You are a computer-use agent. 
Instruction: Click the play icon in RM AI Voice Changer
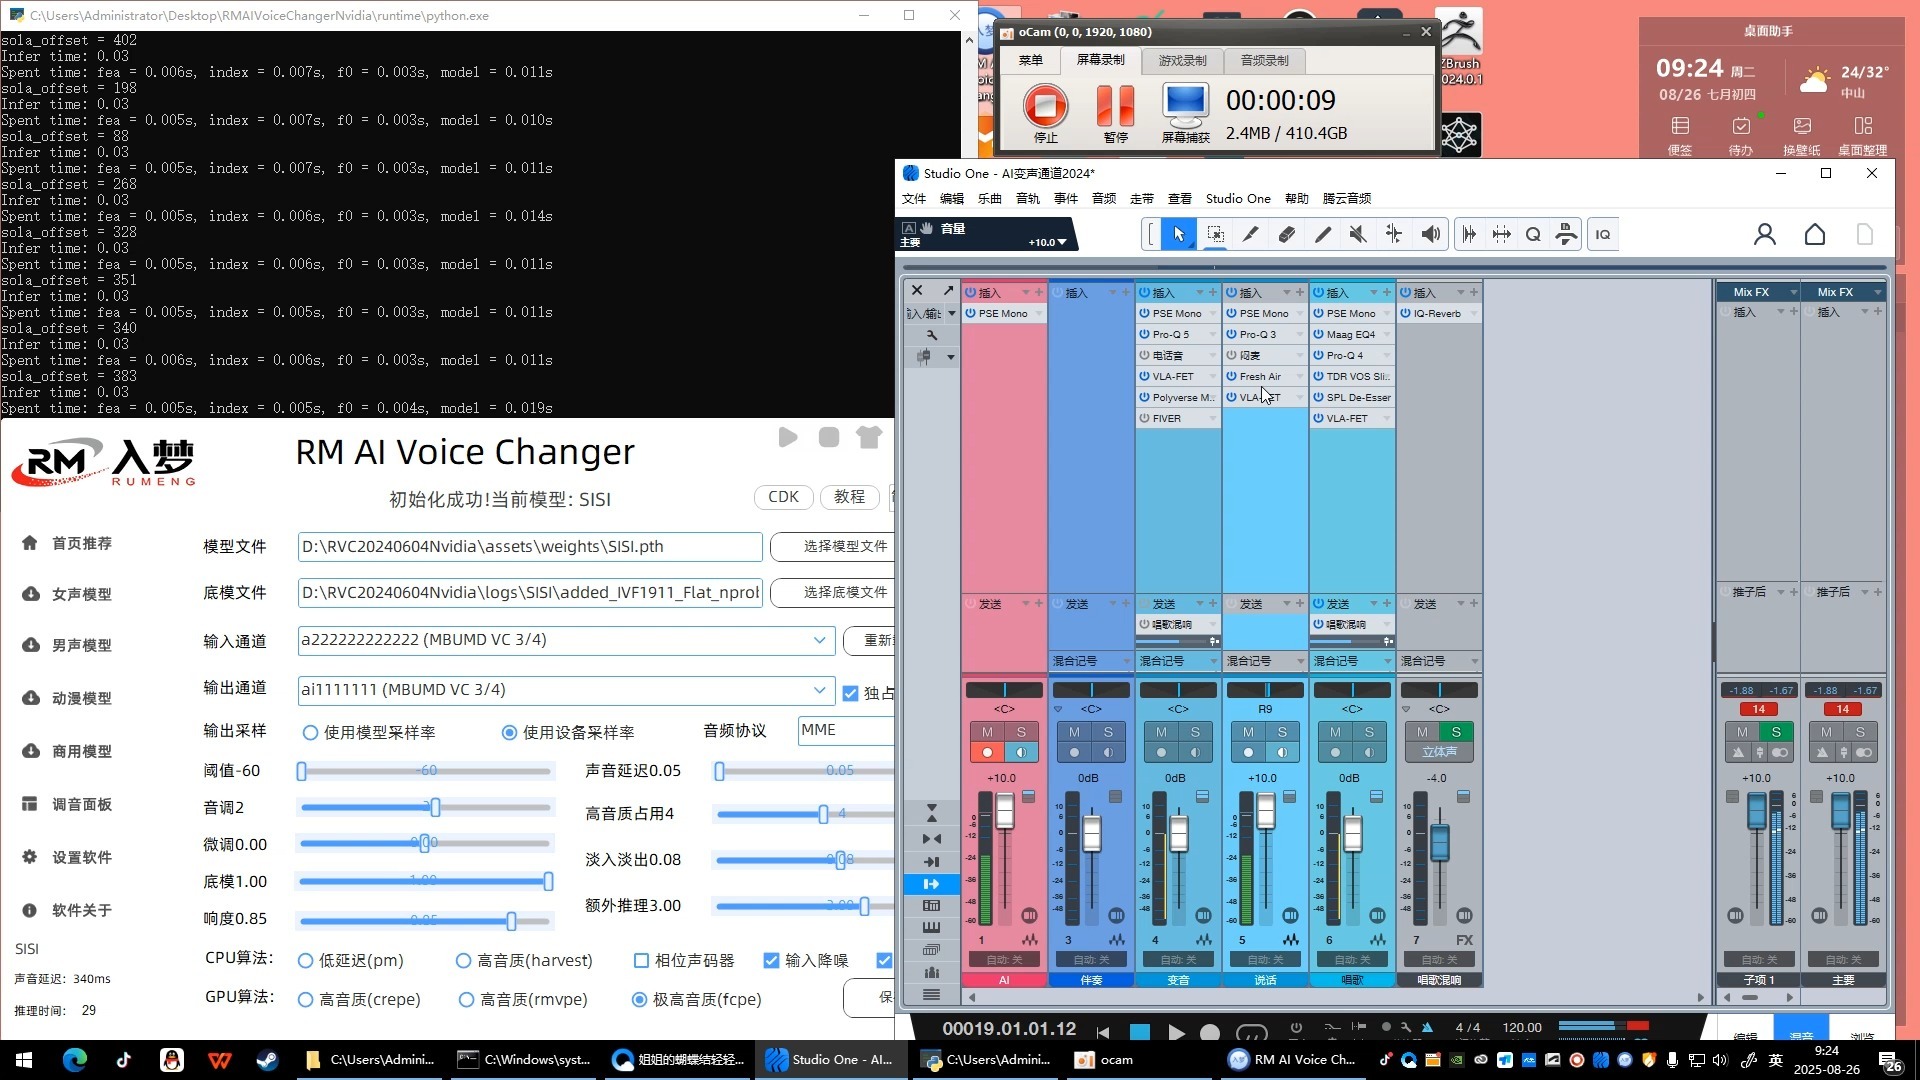coord(788,437)
